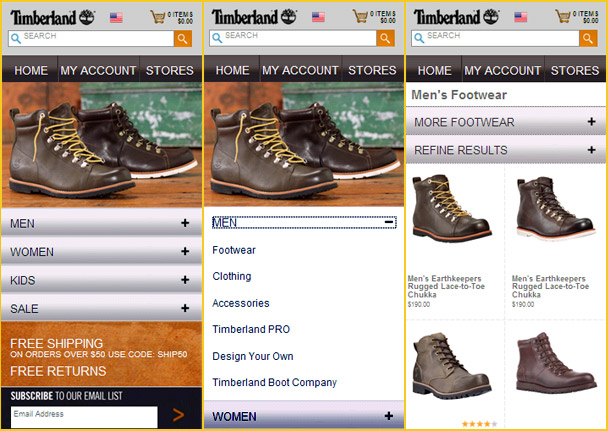Image resolution: width=608 pixels, height=431 pixels.
Task: Click the second Men's Earthkeepers Rugged Chukka title
Action: (x=550, y=286)
